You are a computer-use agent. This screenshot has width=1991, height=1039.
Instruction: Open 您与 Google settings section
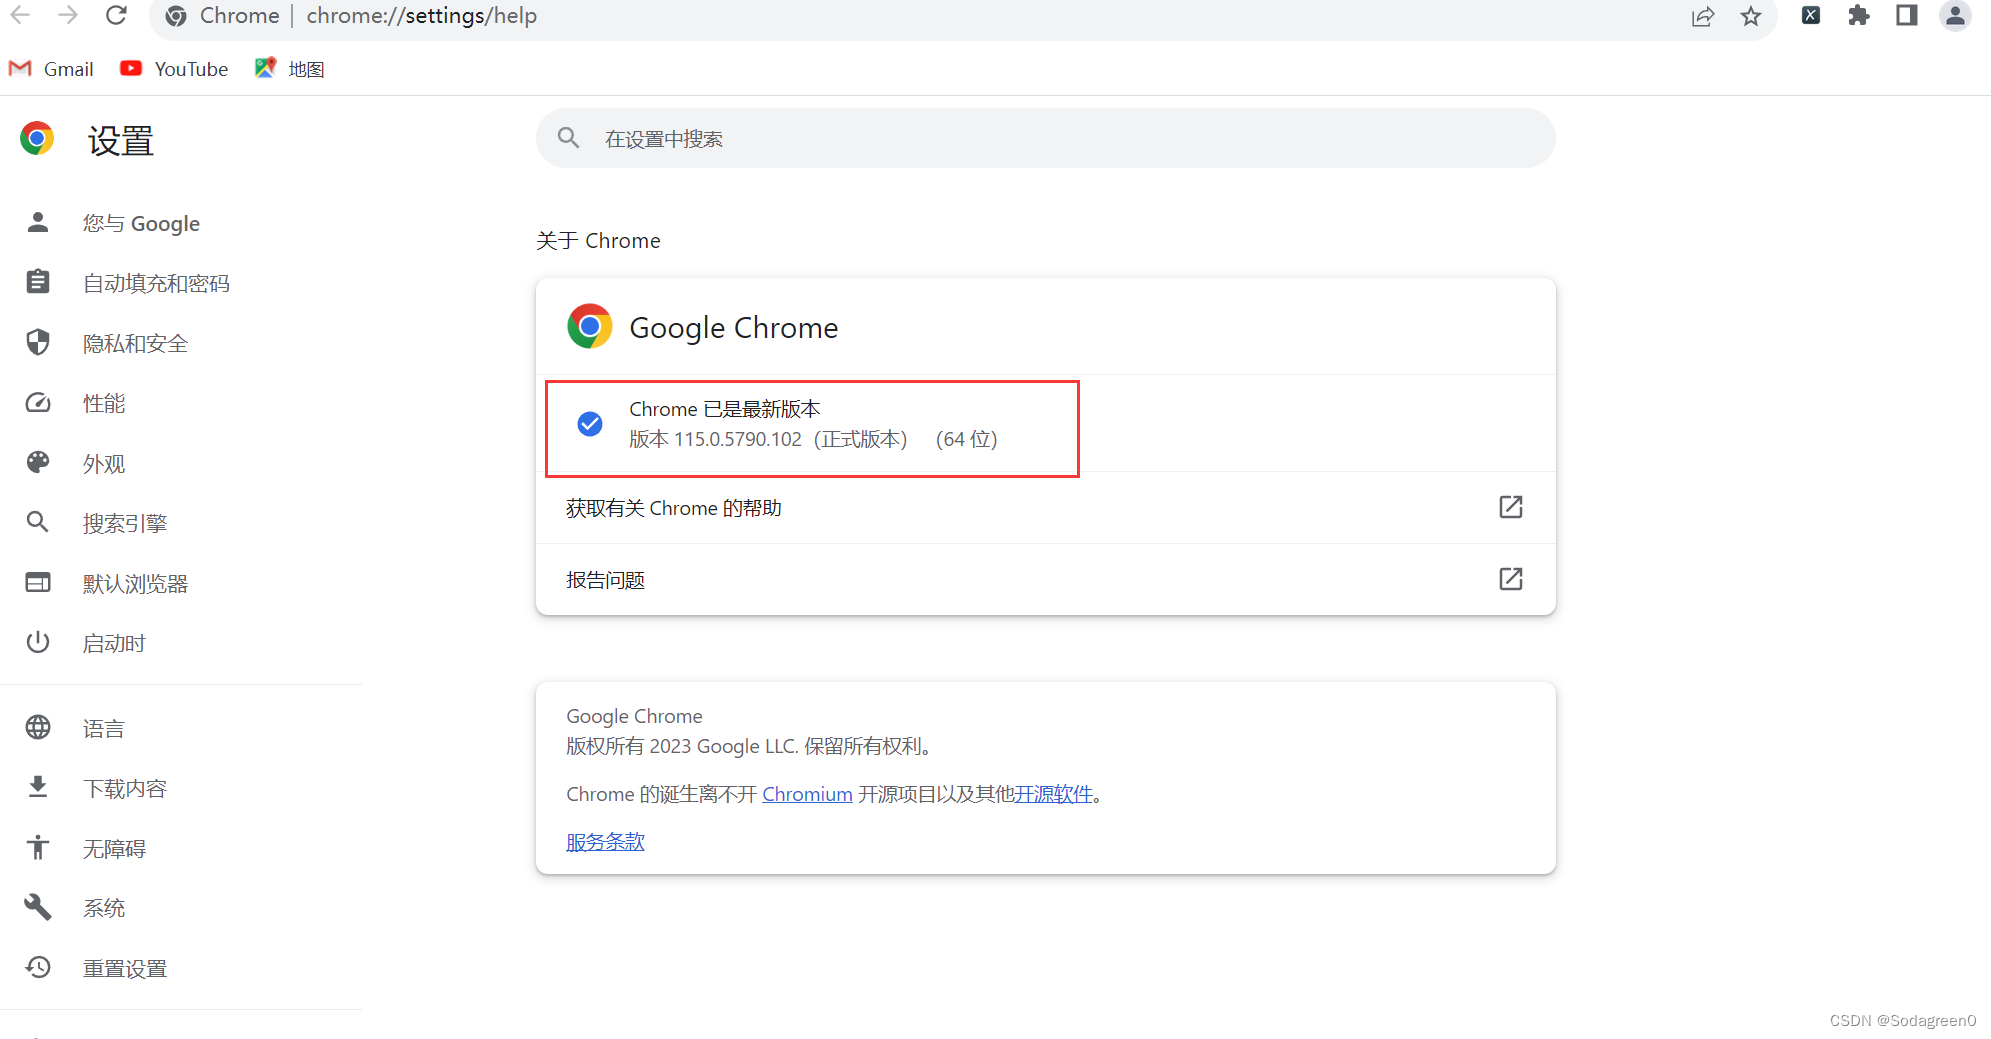click(x=141, y=223)
